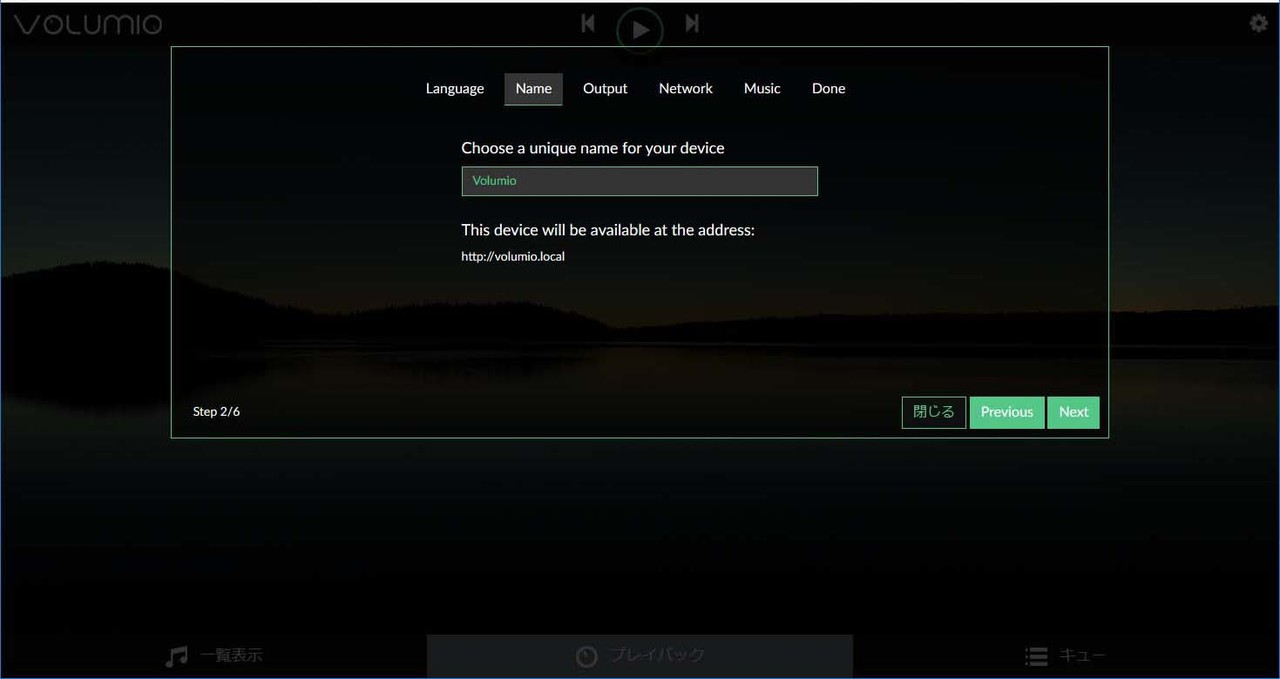Open 一覧表示 browse via music note icon
The height and width of the screenshot is (679, 1280).
[177, 656]
